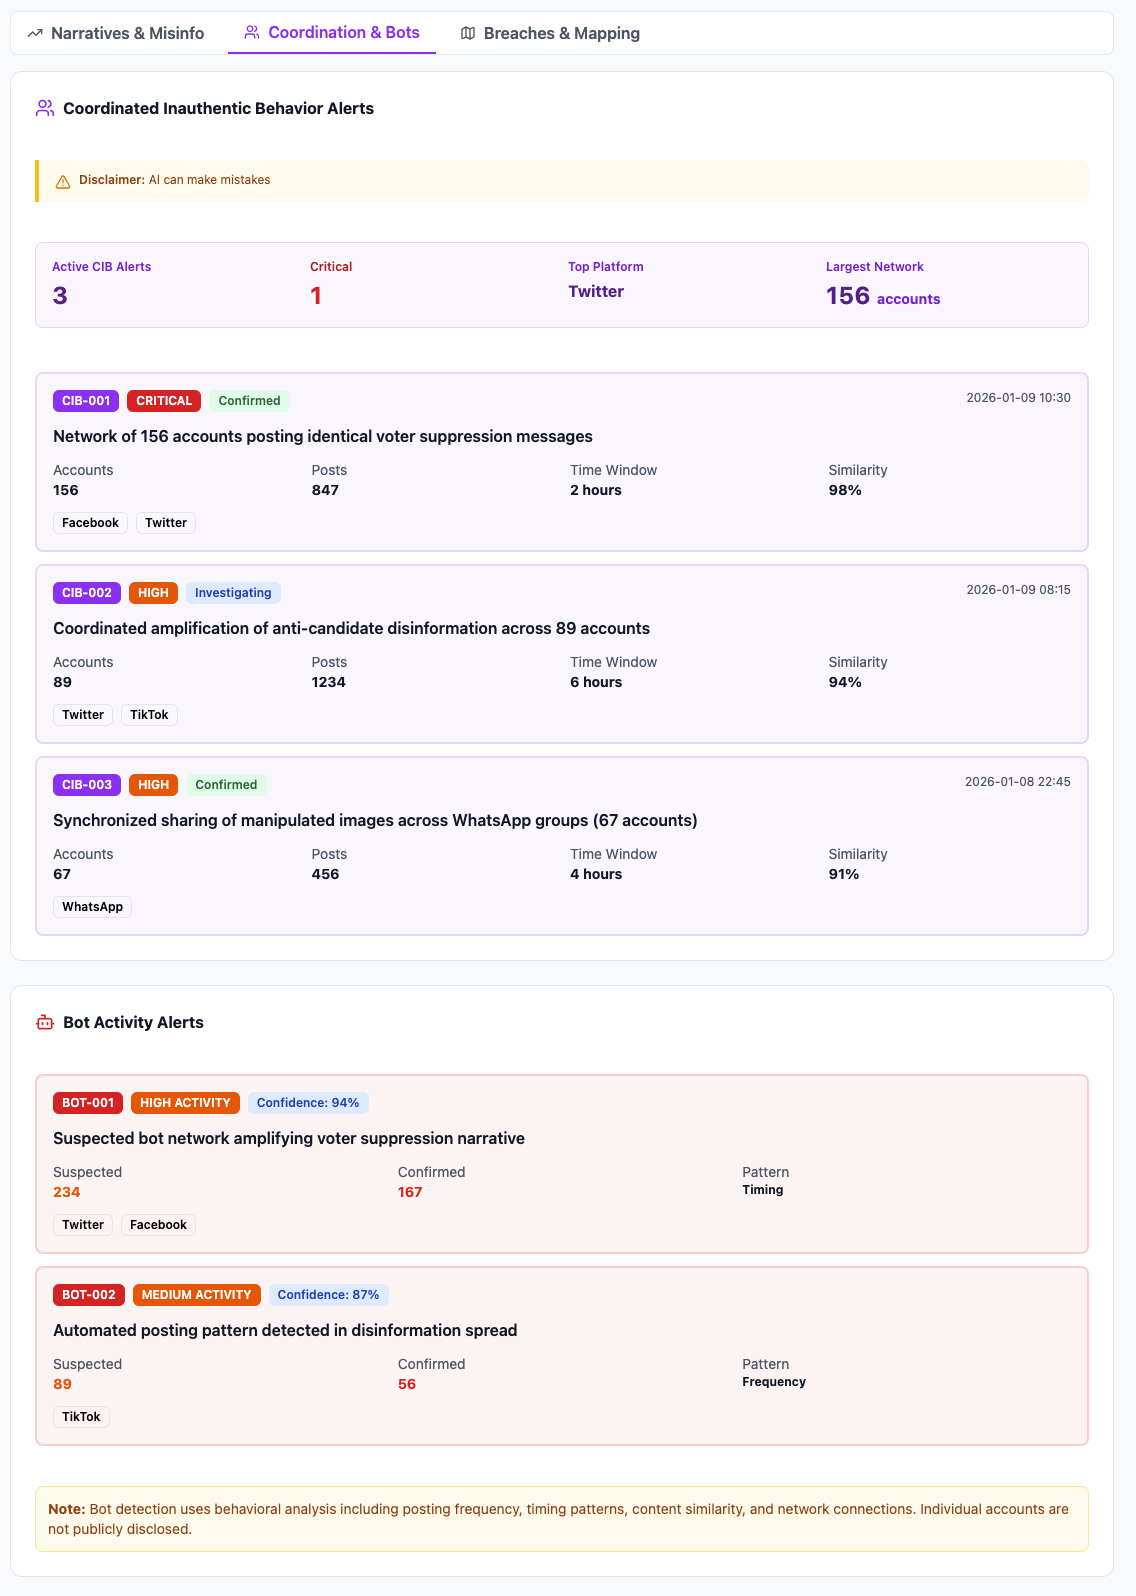This screenshot has width=1136, height=1596.
Task: Click the 2026-01-08 22:45 timestamp
Action: [1017, 782]
